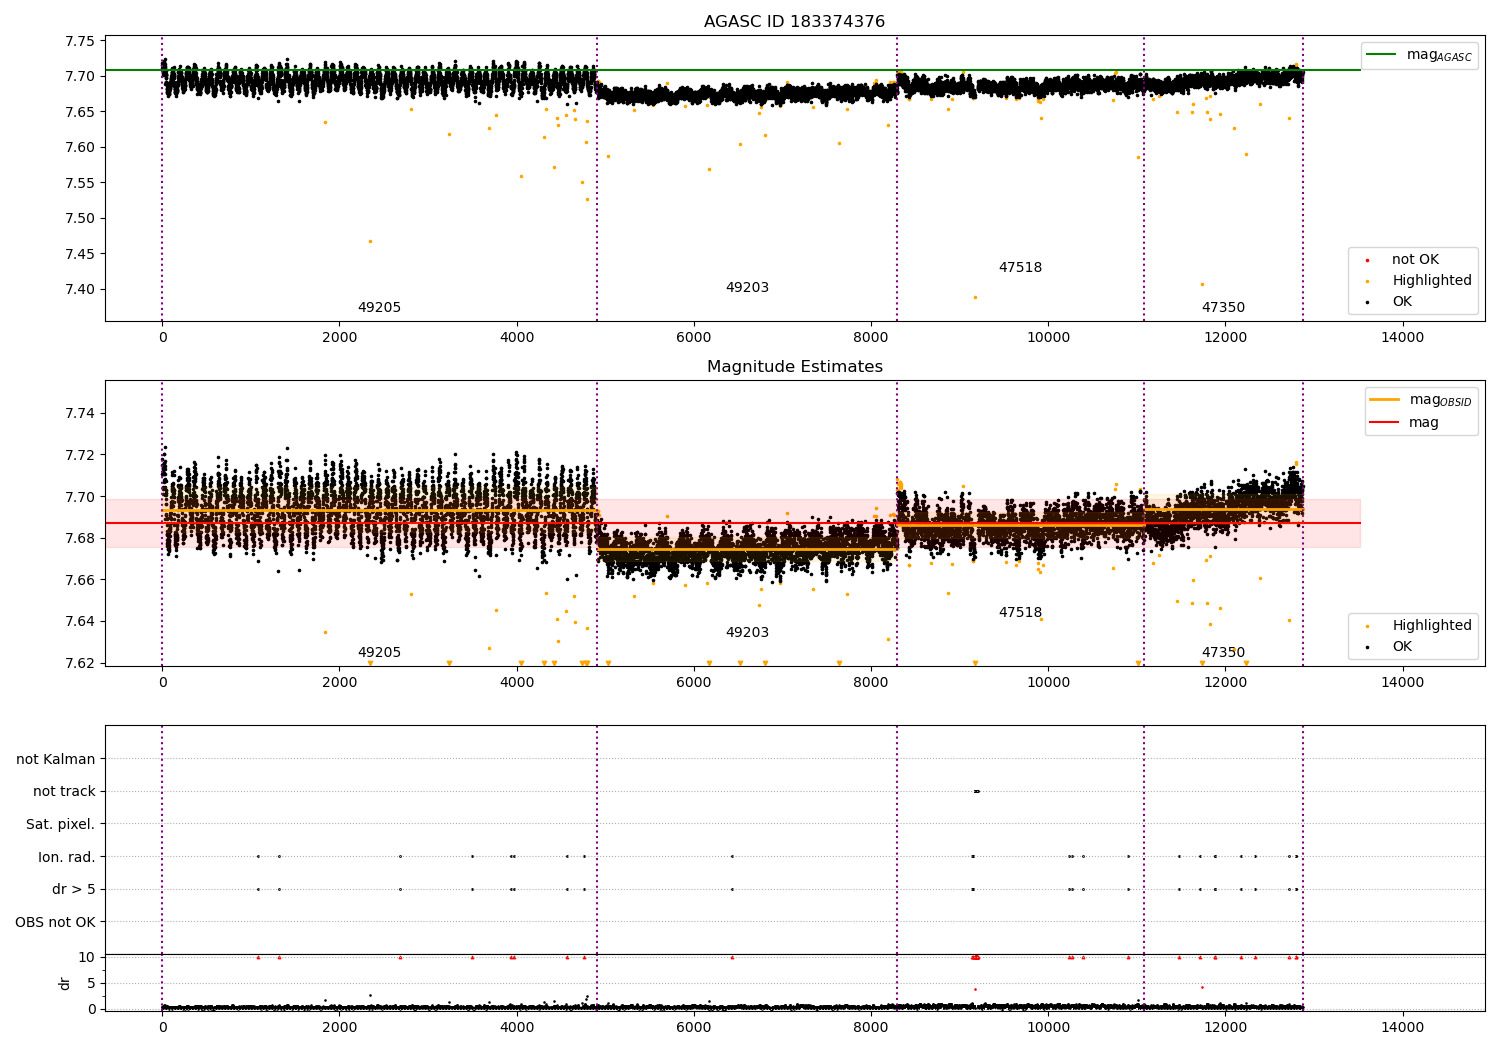1500x1050 pixels.
Task: Click the 7.40 tick on top panel y-axis
Action: (x=80, y=290)
